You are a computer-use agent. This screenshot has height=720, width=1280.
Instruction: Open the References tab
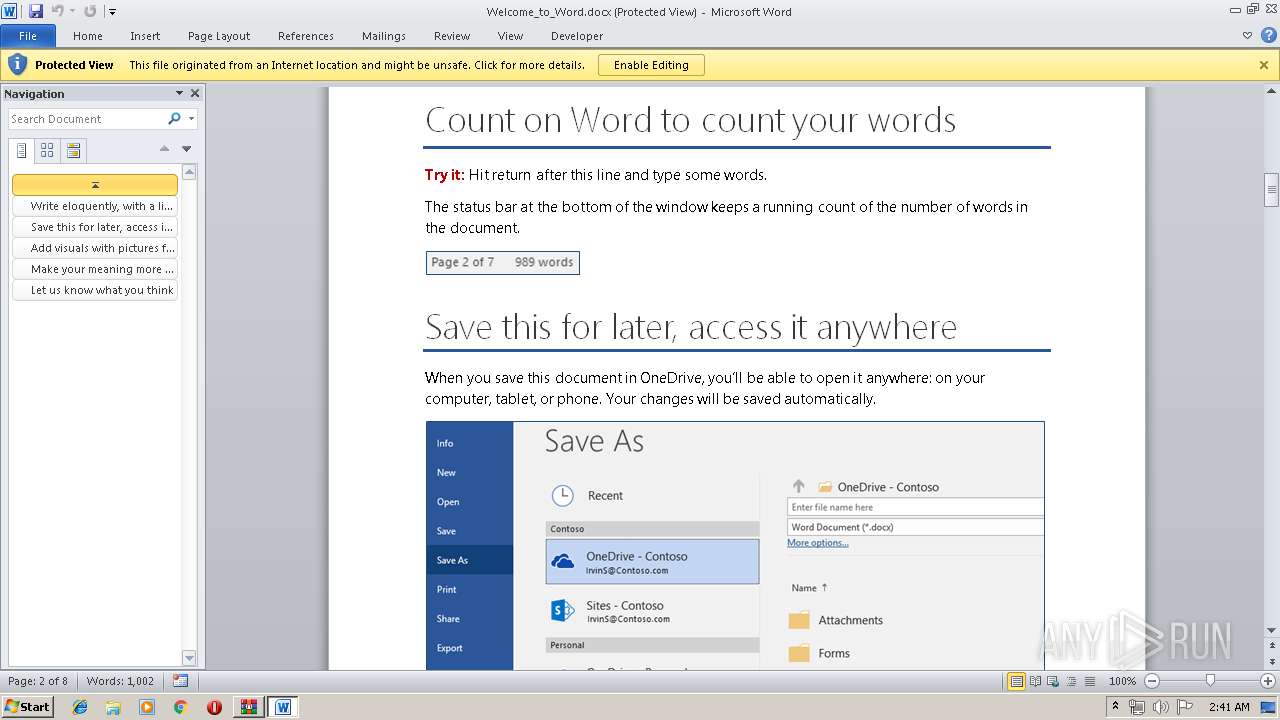[306, 36]
